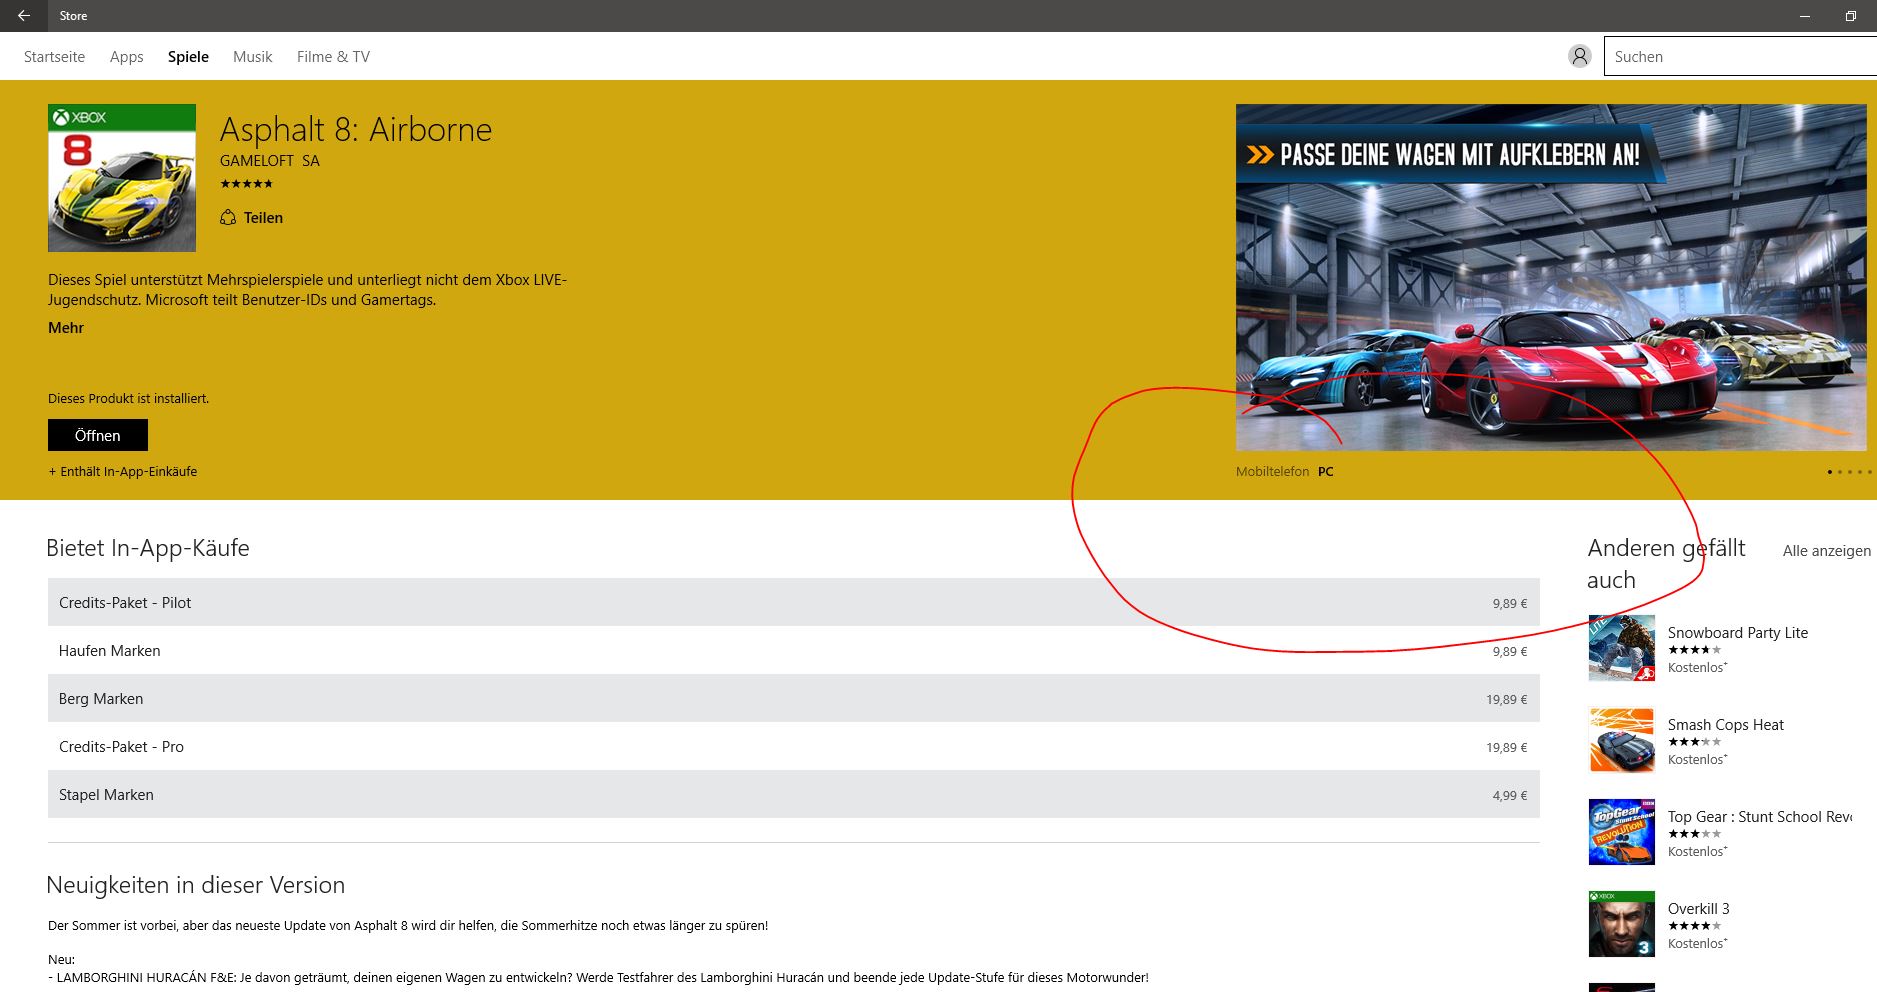Select Stapel Marken purchase row
The height and width of the screenshot is (992, 1877).
point(793,795)
